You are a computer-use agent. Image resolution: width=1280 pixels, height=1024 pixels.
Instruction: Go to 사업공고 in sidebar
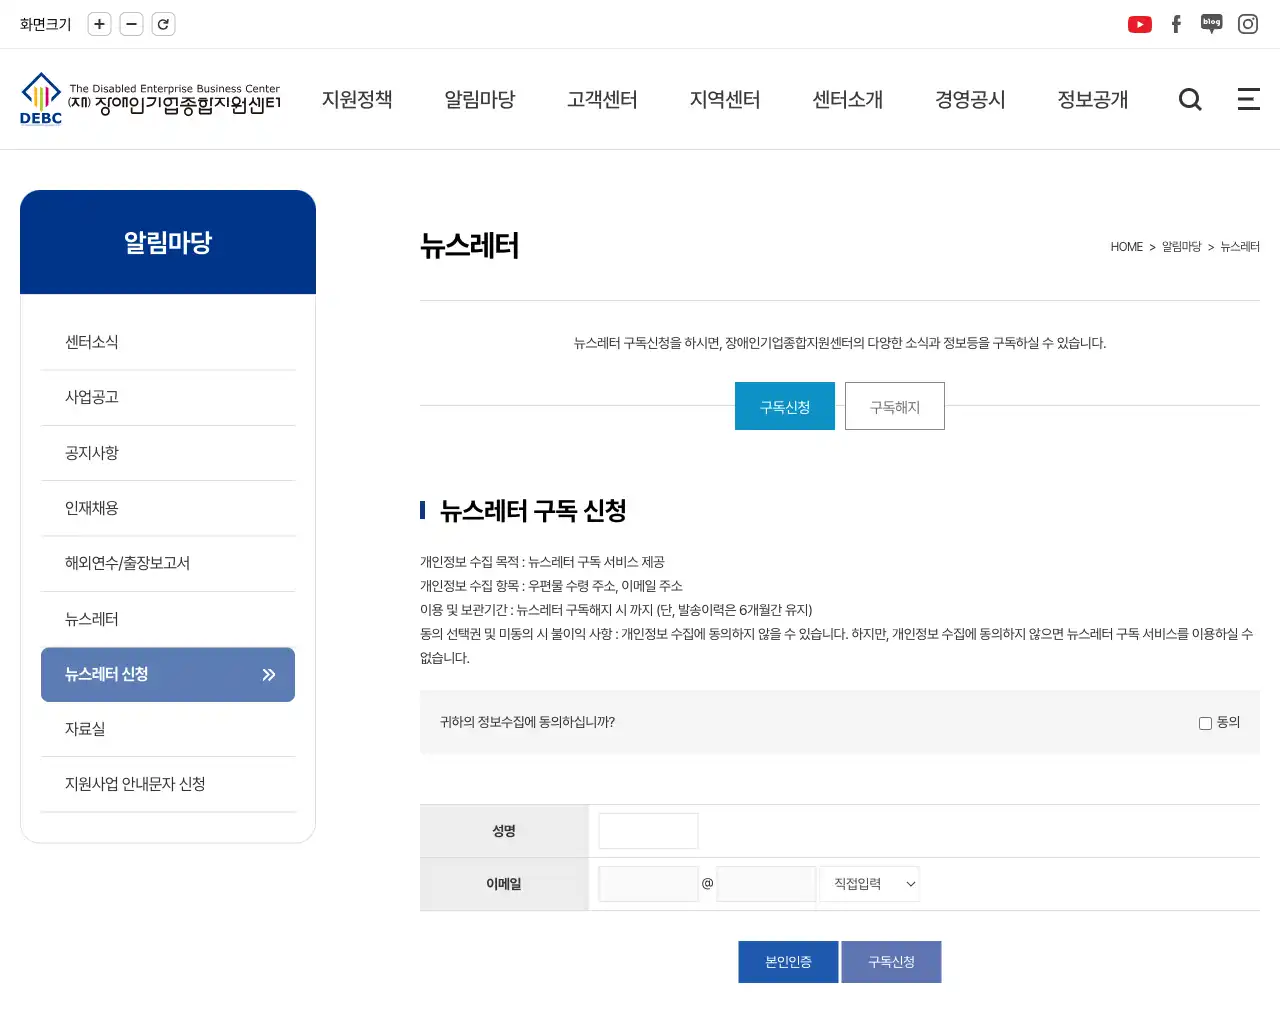[x=168, y=397]
